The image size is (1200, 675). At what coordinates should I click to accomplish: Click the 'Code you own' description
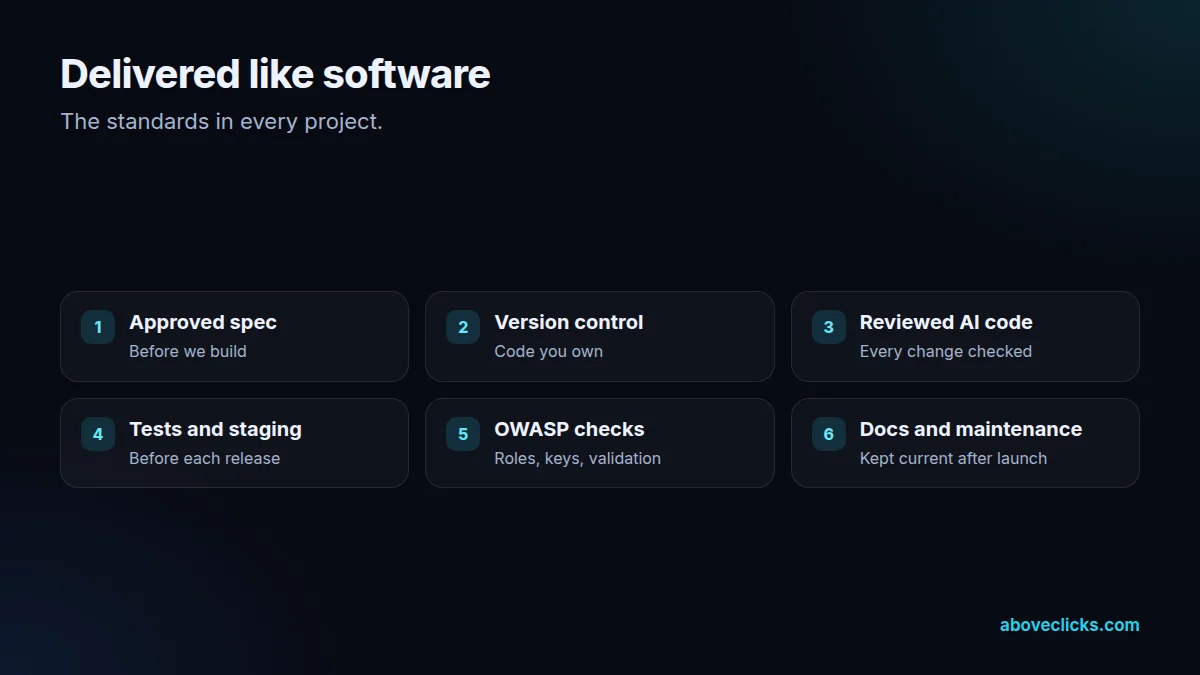(x=549, y=351)
